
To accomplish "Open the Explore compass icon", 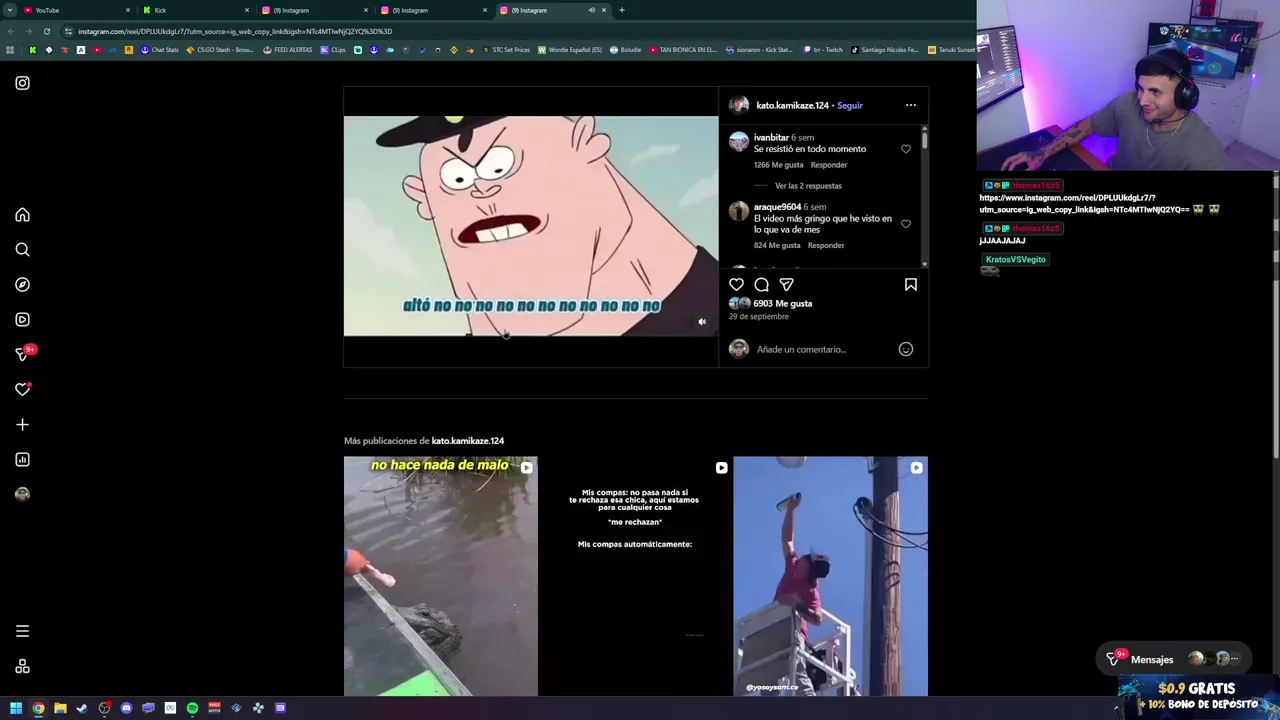I will click(22, 285).
